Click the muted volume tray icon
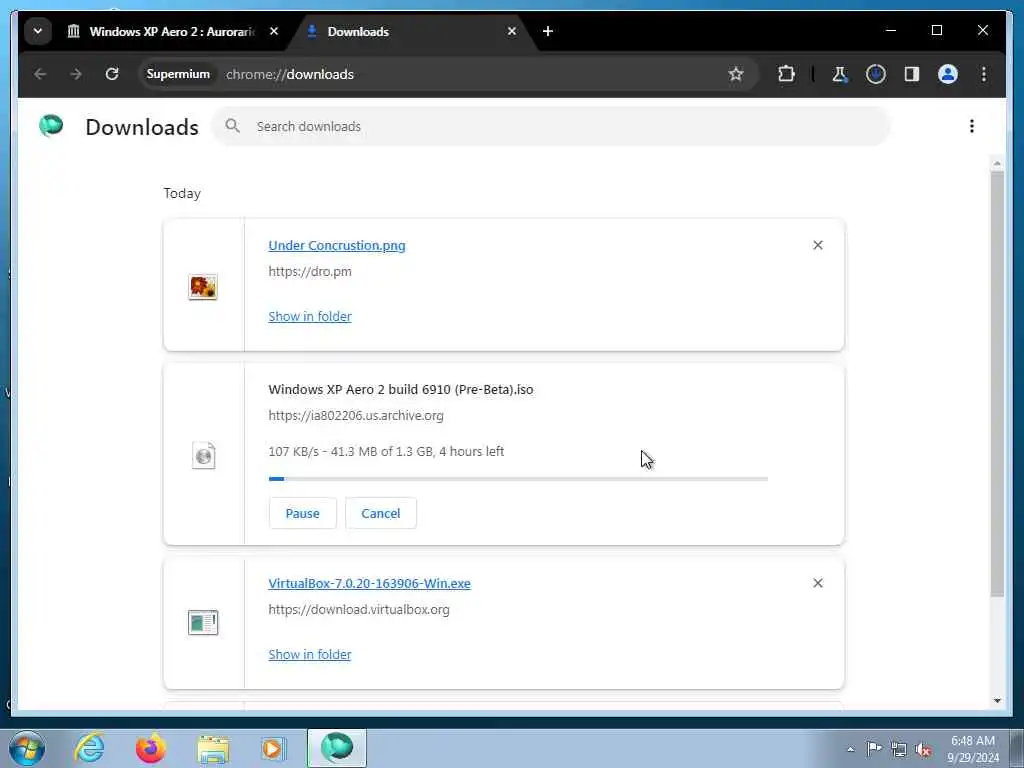Image resolution: width=1024 pixels, height=768 pixels. click(923, 750)
